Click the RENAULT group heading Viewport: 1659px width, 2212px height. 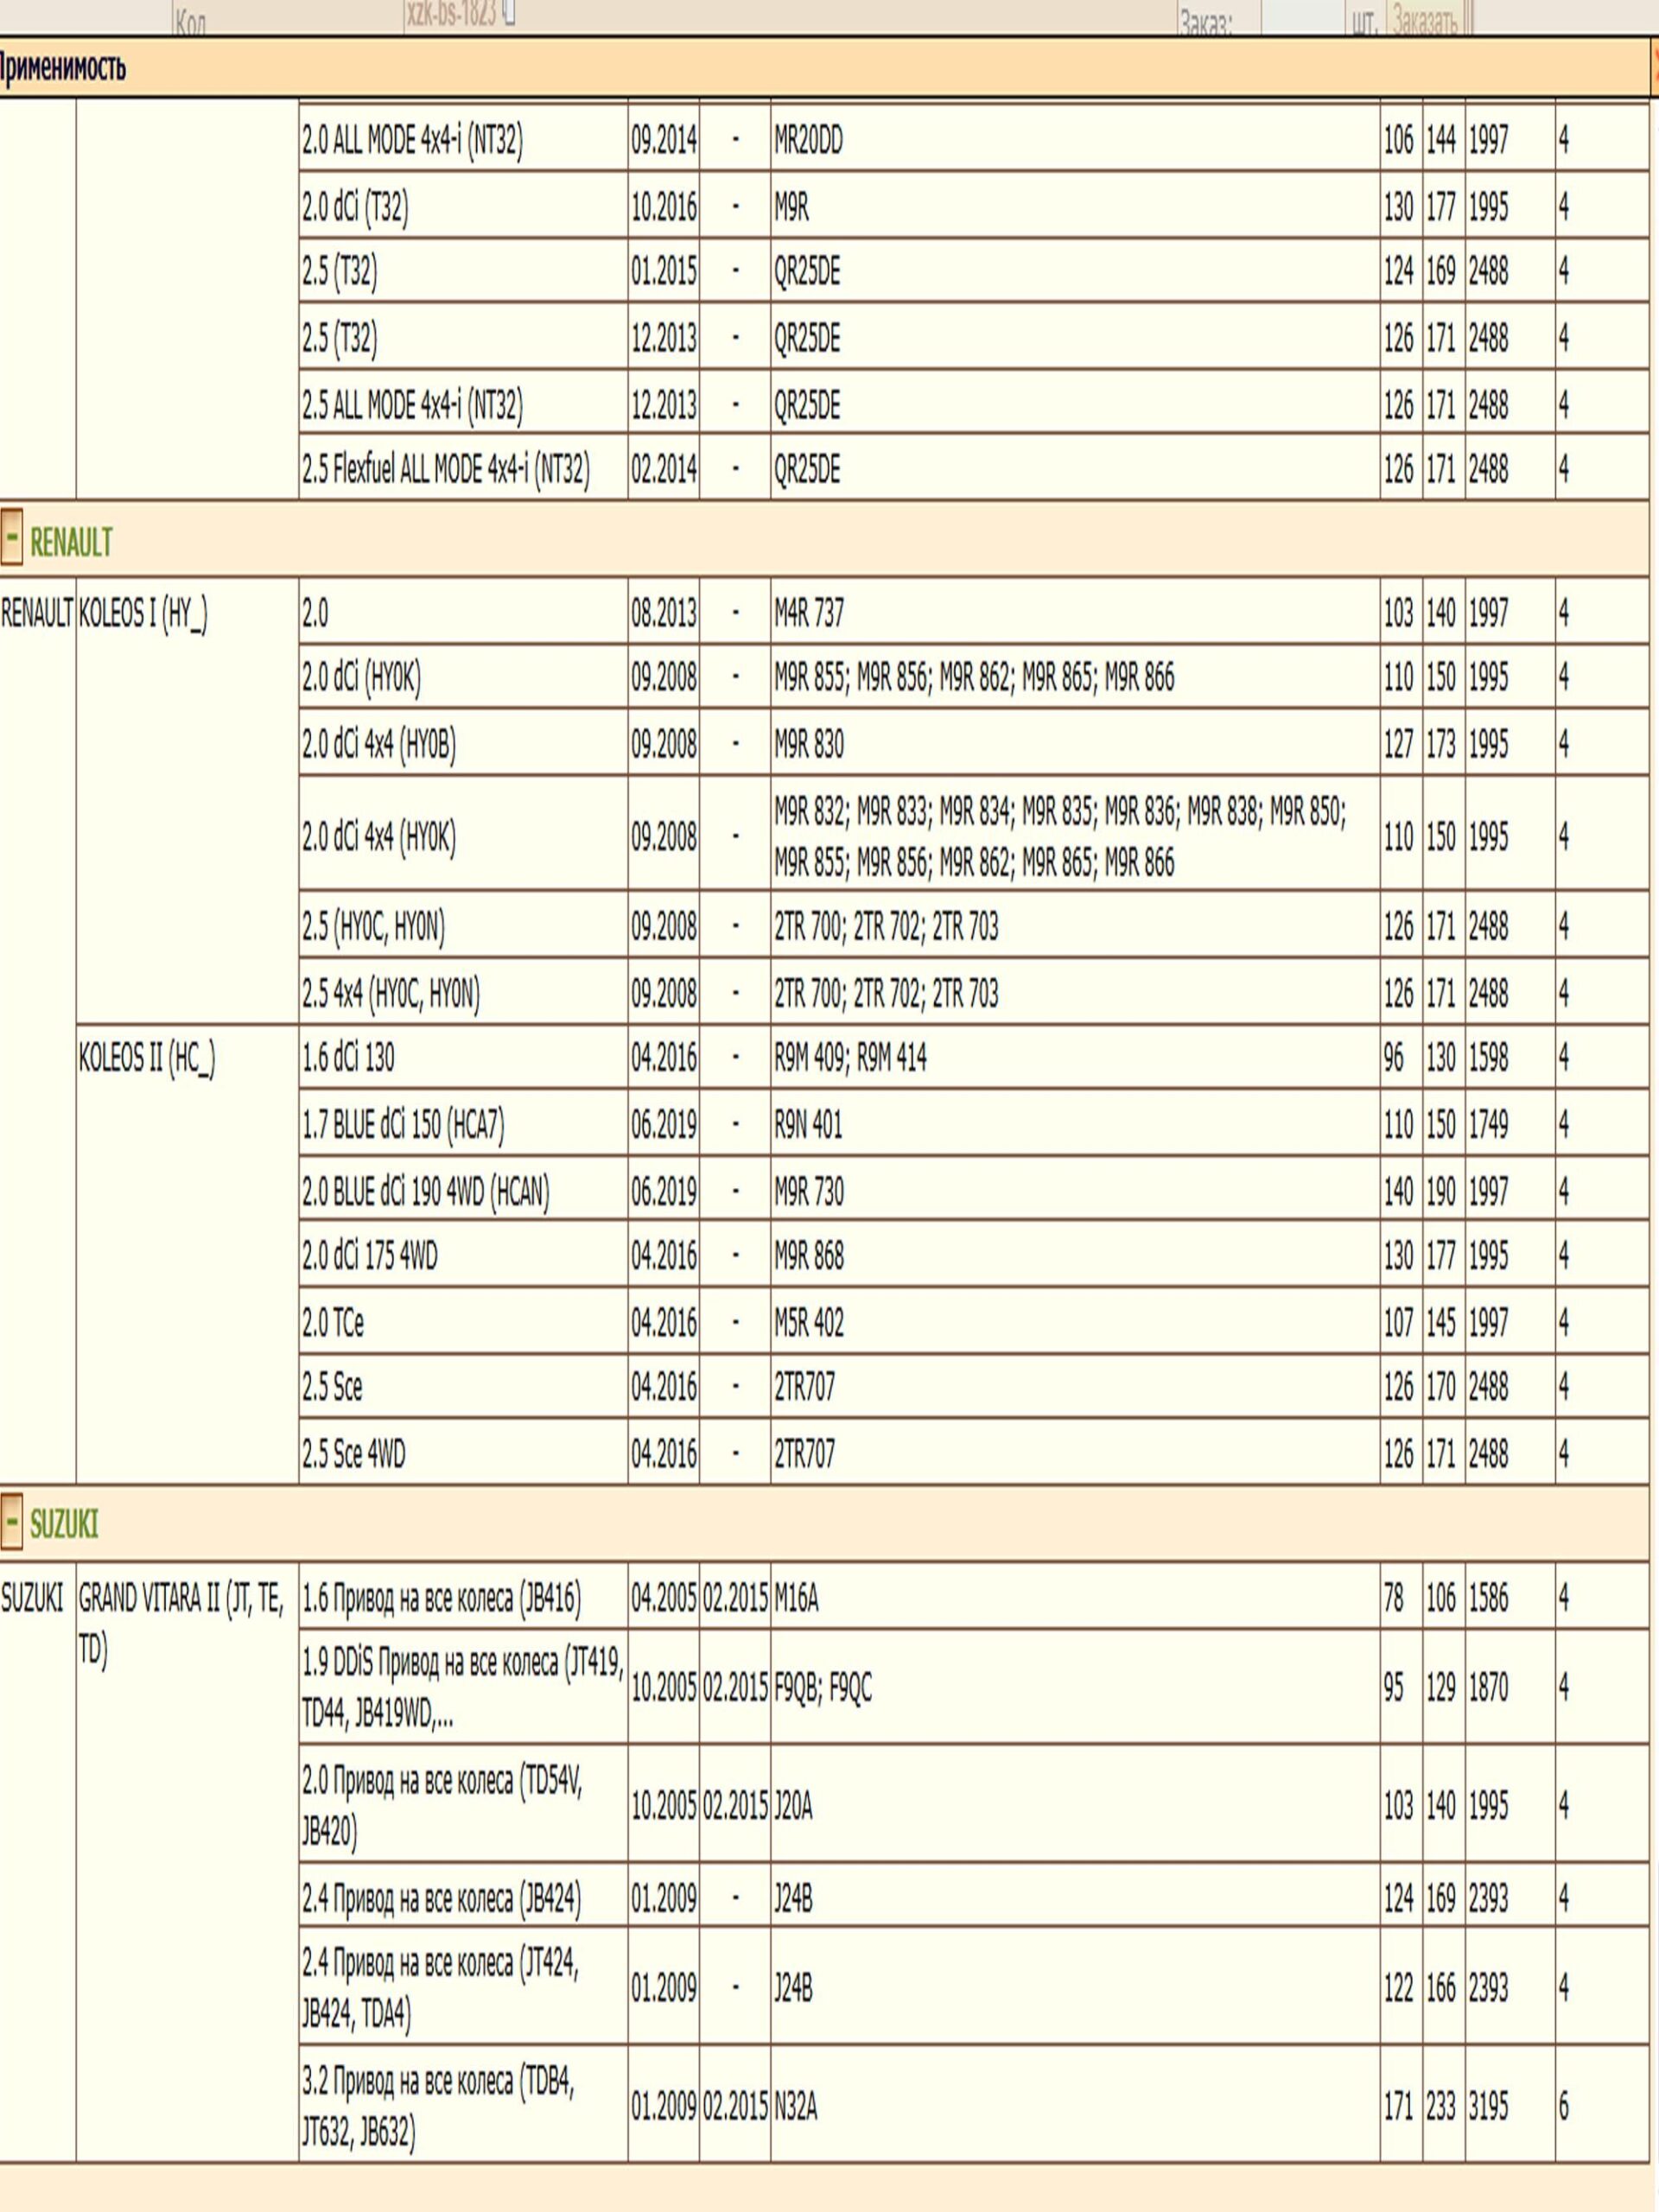pyautogui.click(x=71, y=543)
